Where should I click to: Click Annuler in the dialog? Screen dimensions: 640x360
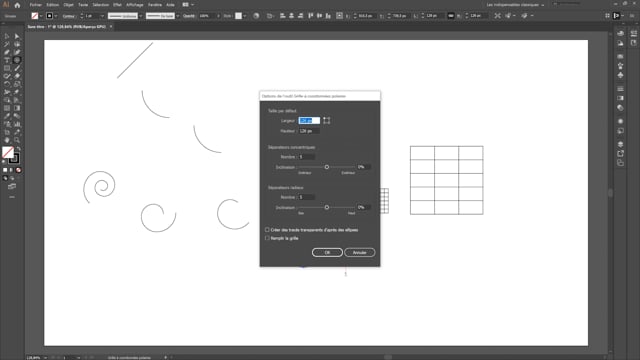click(360, 253)
